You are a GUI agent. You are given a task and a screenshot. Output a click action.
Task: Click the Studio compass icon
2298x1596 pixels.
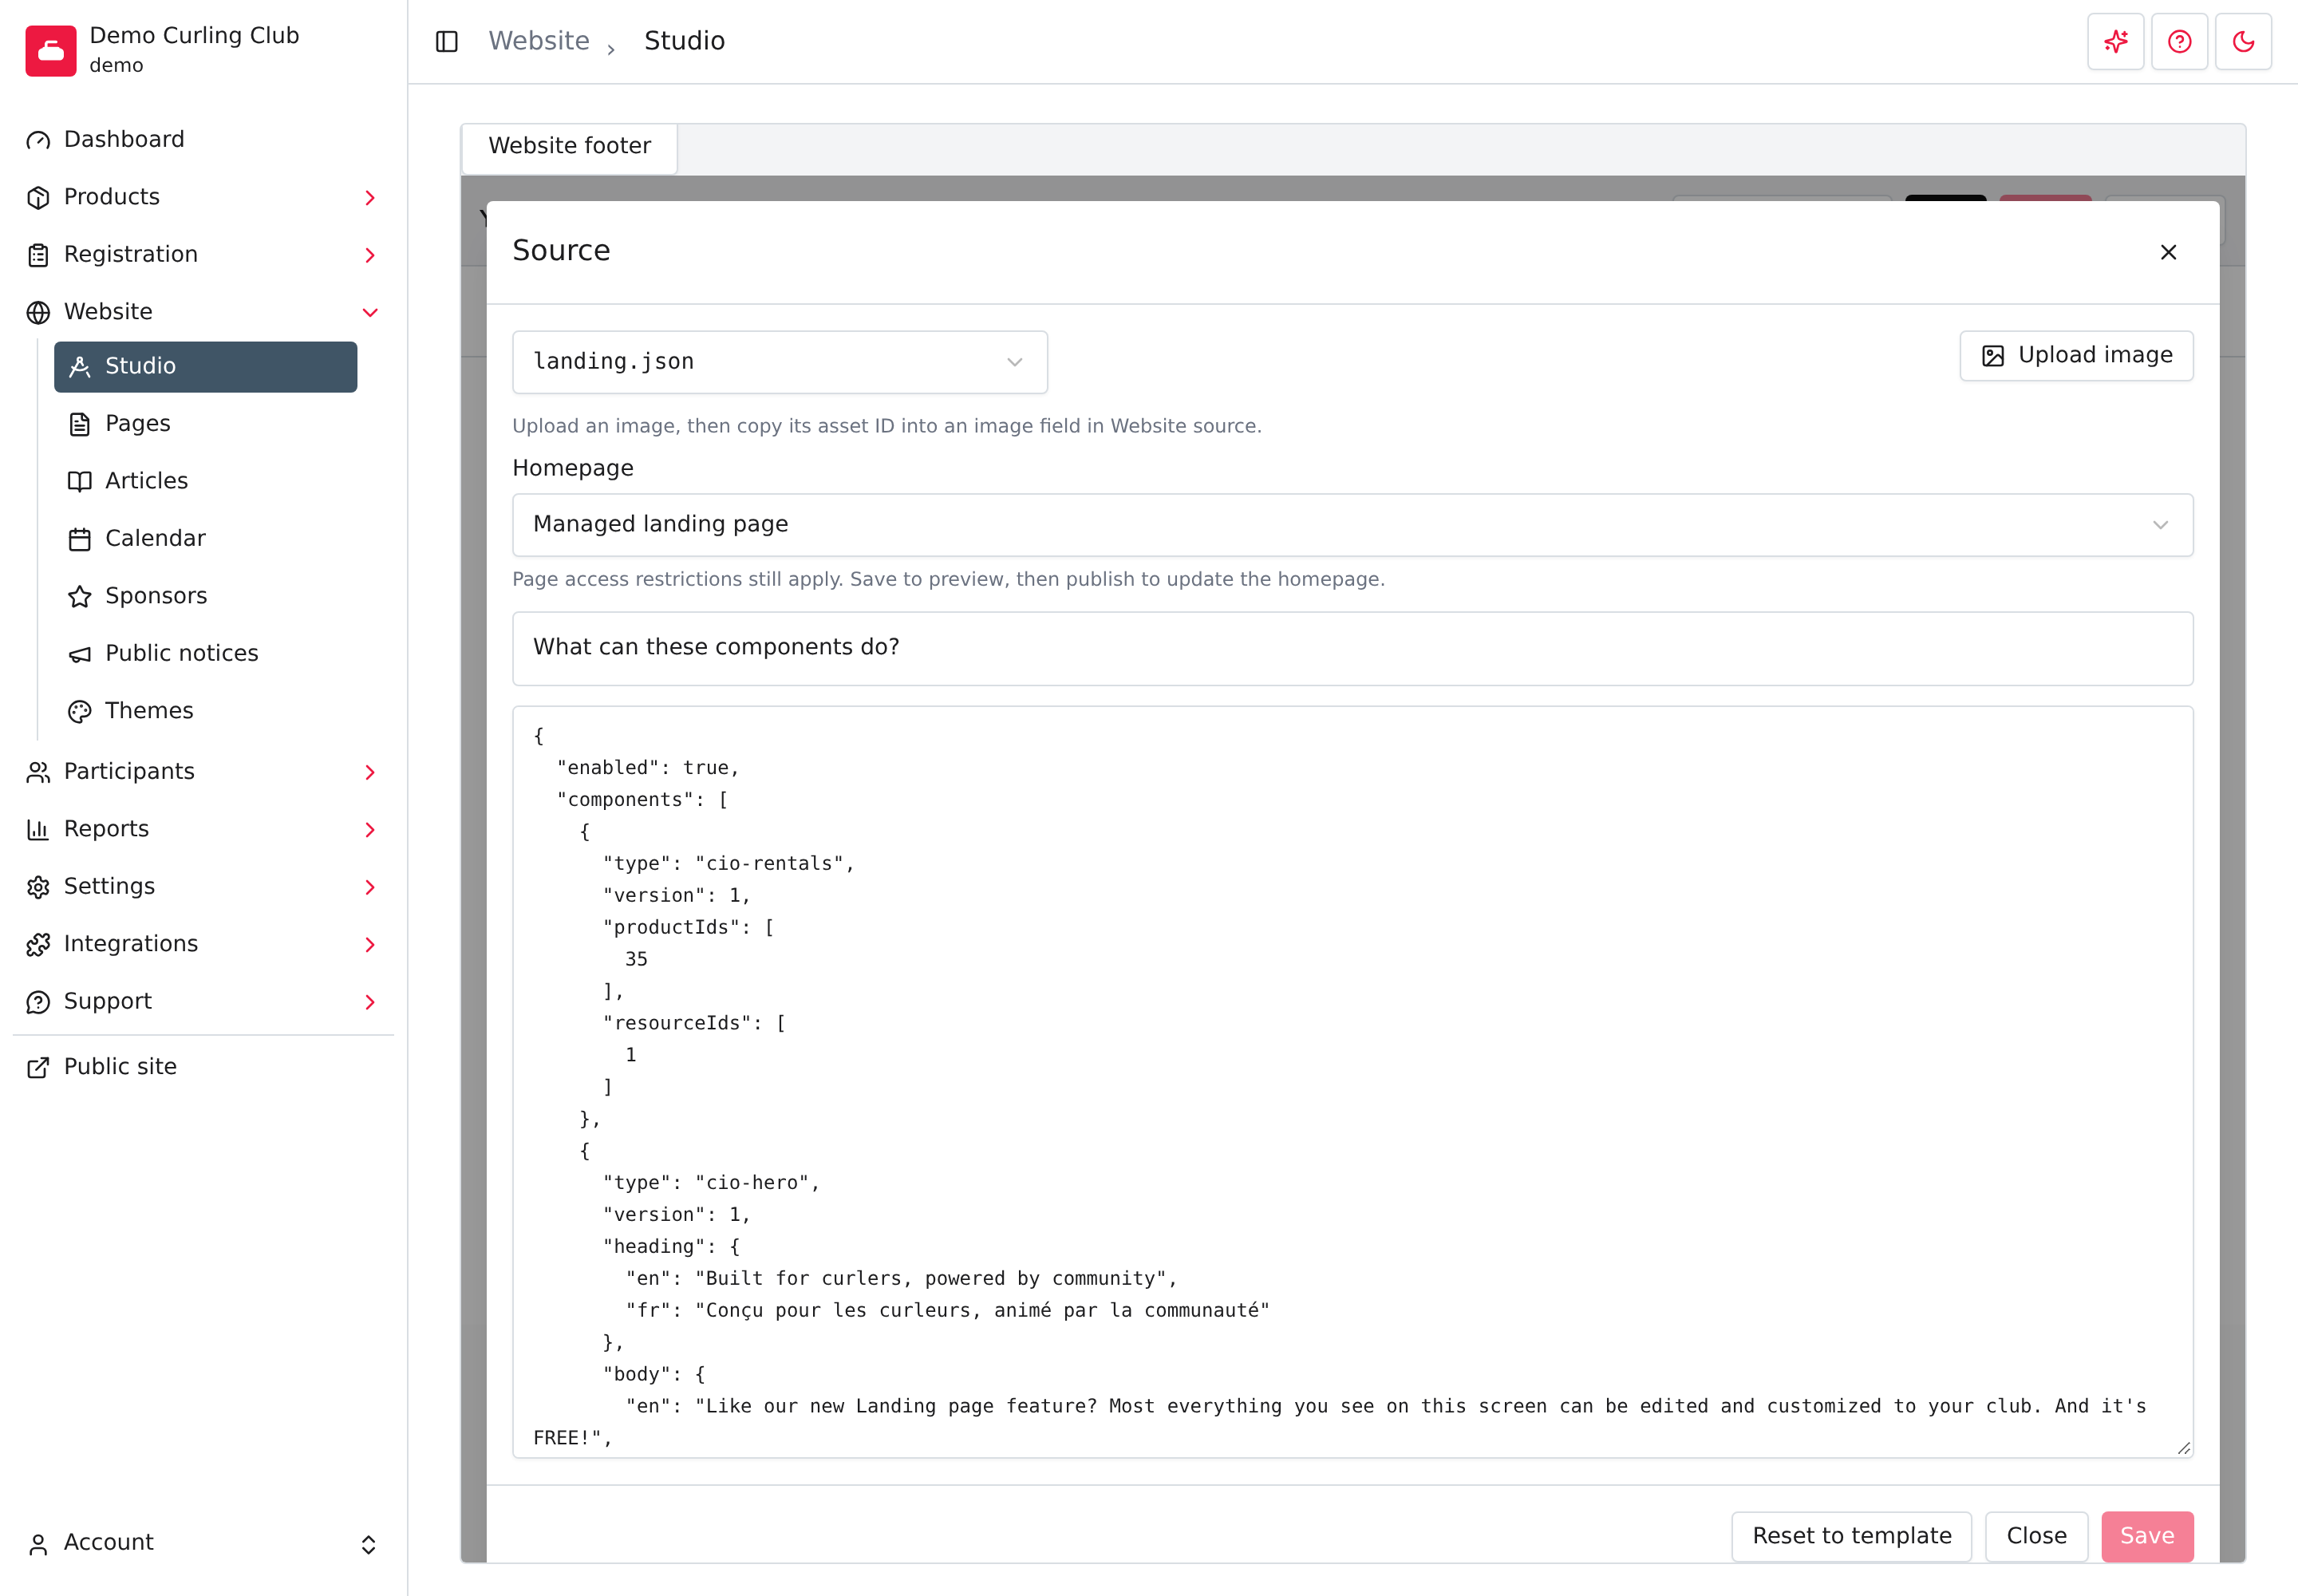(x=80, y=366)
